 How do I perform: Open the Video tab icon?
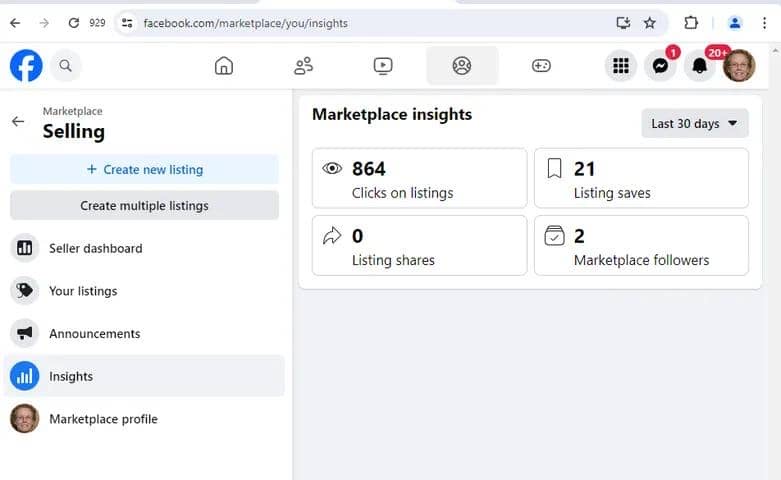pyautogui.click(x=383, y=66)
